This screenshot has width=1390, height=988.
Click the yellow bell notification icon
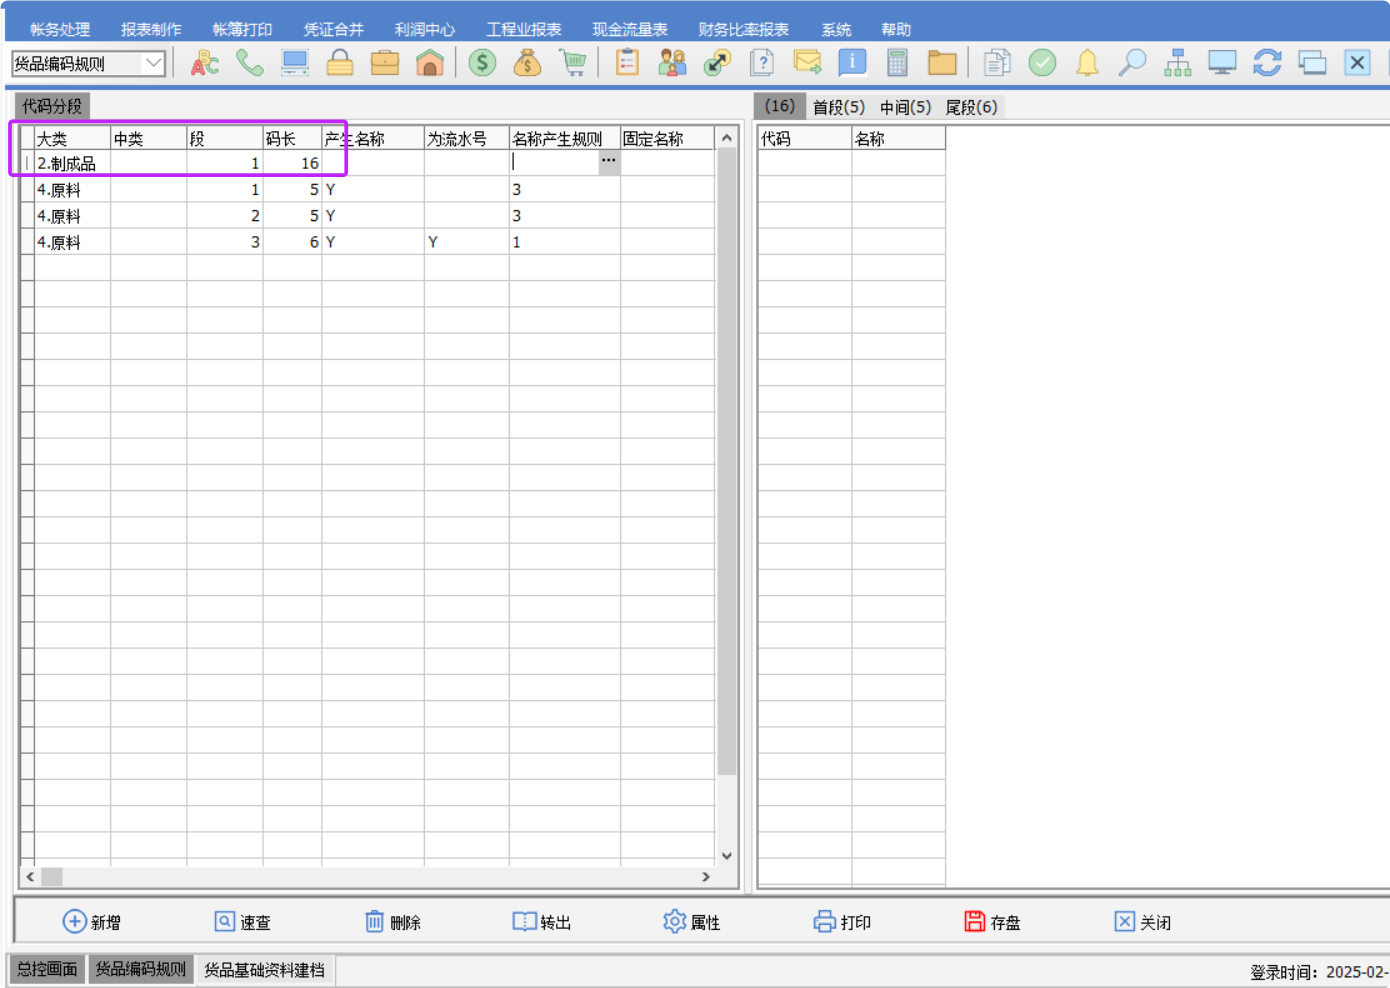pyautogui.click(x=1087, y=63)
